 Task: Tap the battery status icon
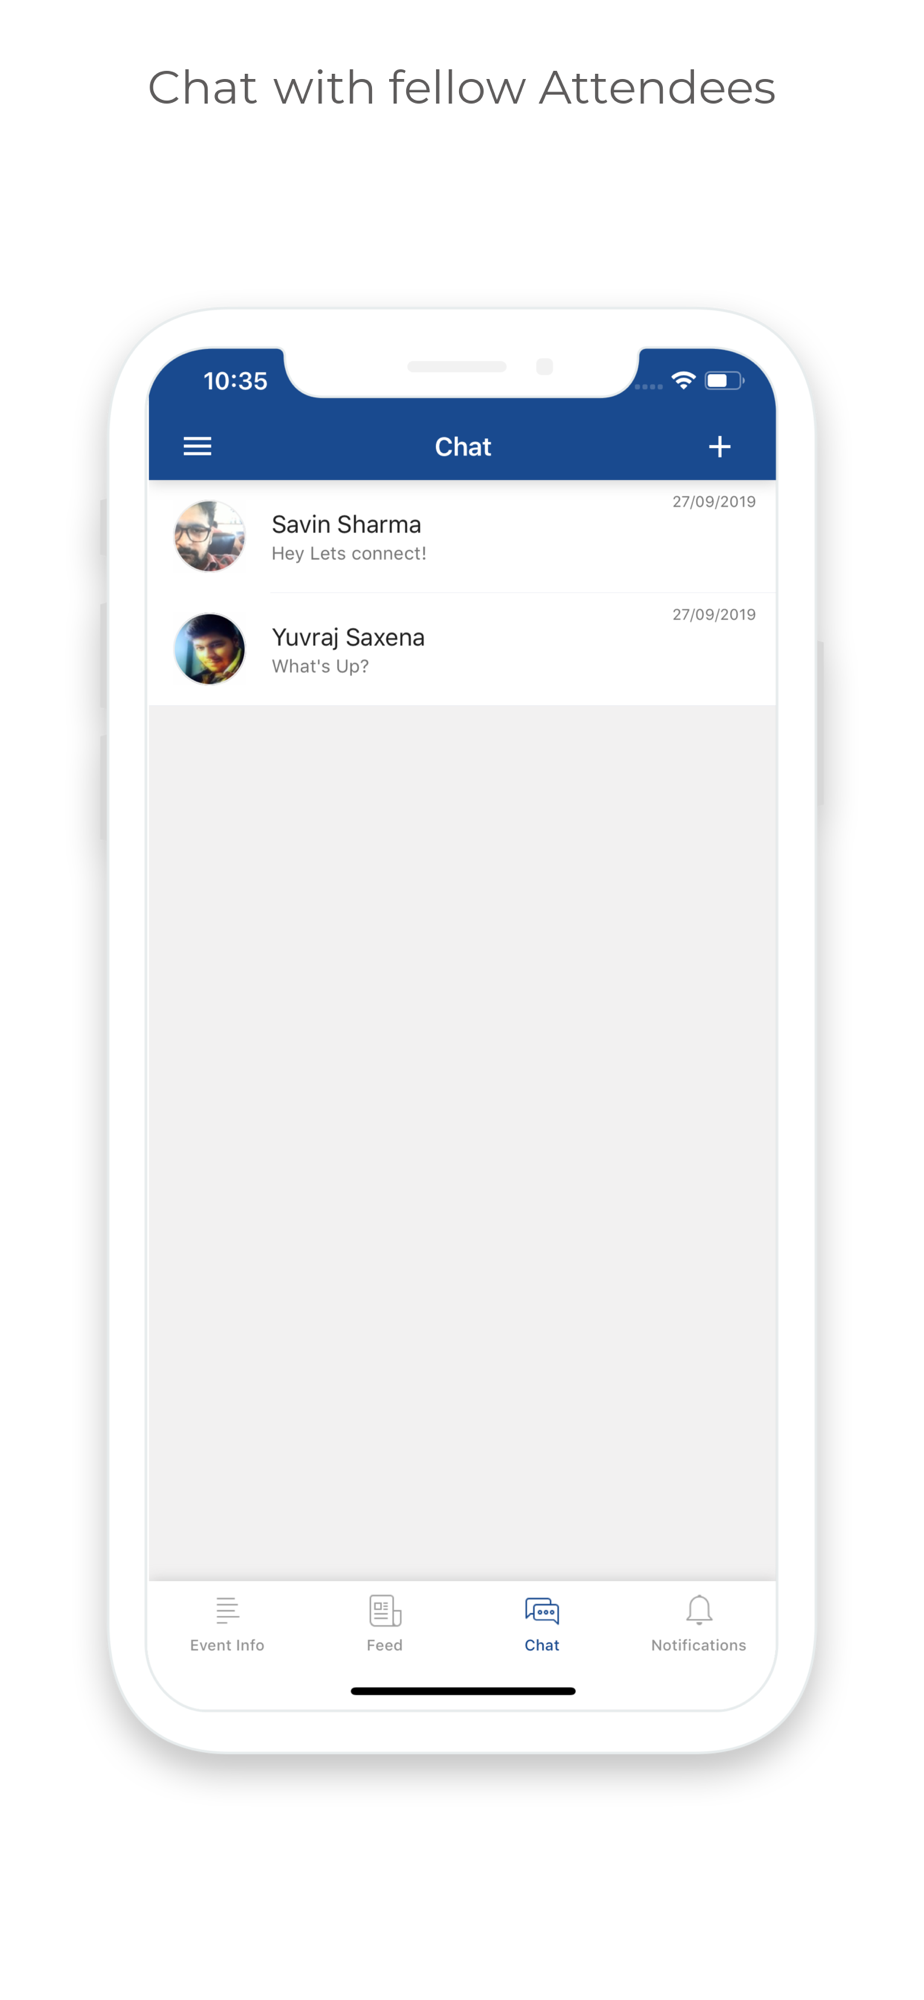point(724,380)
